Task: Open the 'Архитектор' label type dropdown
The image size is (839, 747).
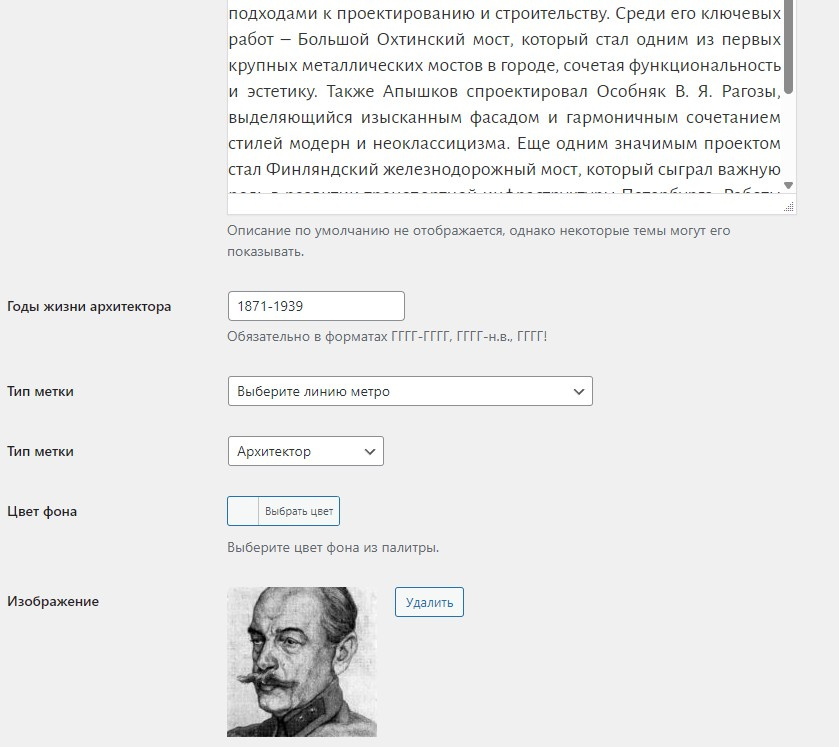Action: (x=306, y=451)
